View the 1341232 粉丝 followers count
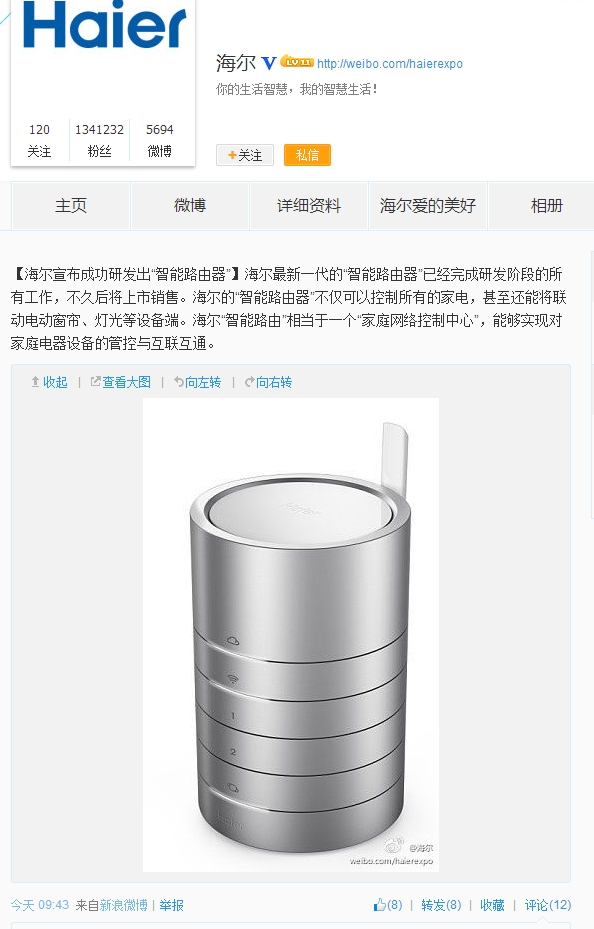 tap(99, 140)
